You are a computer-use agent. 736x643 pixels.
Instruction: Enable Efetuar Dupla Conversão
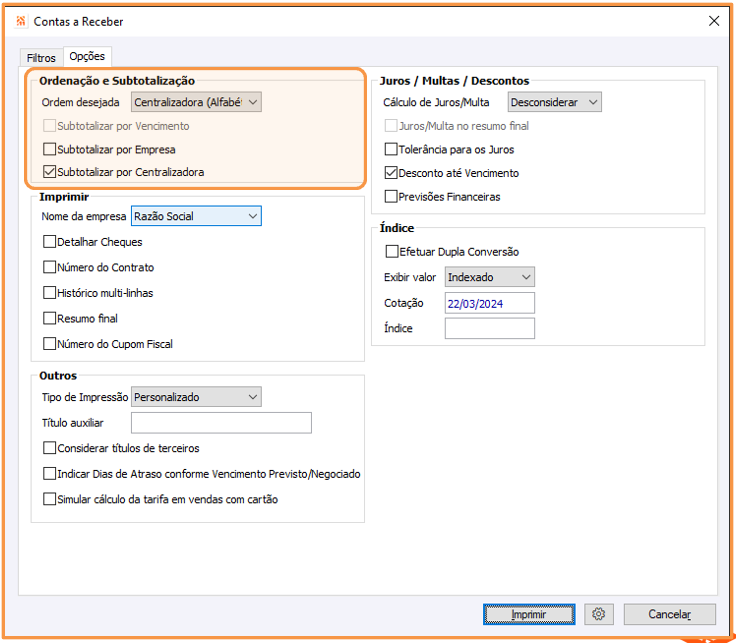click(391, 252)
